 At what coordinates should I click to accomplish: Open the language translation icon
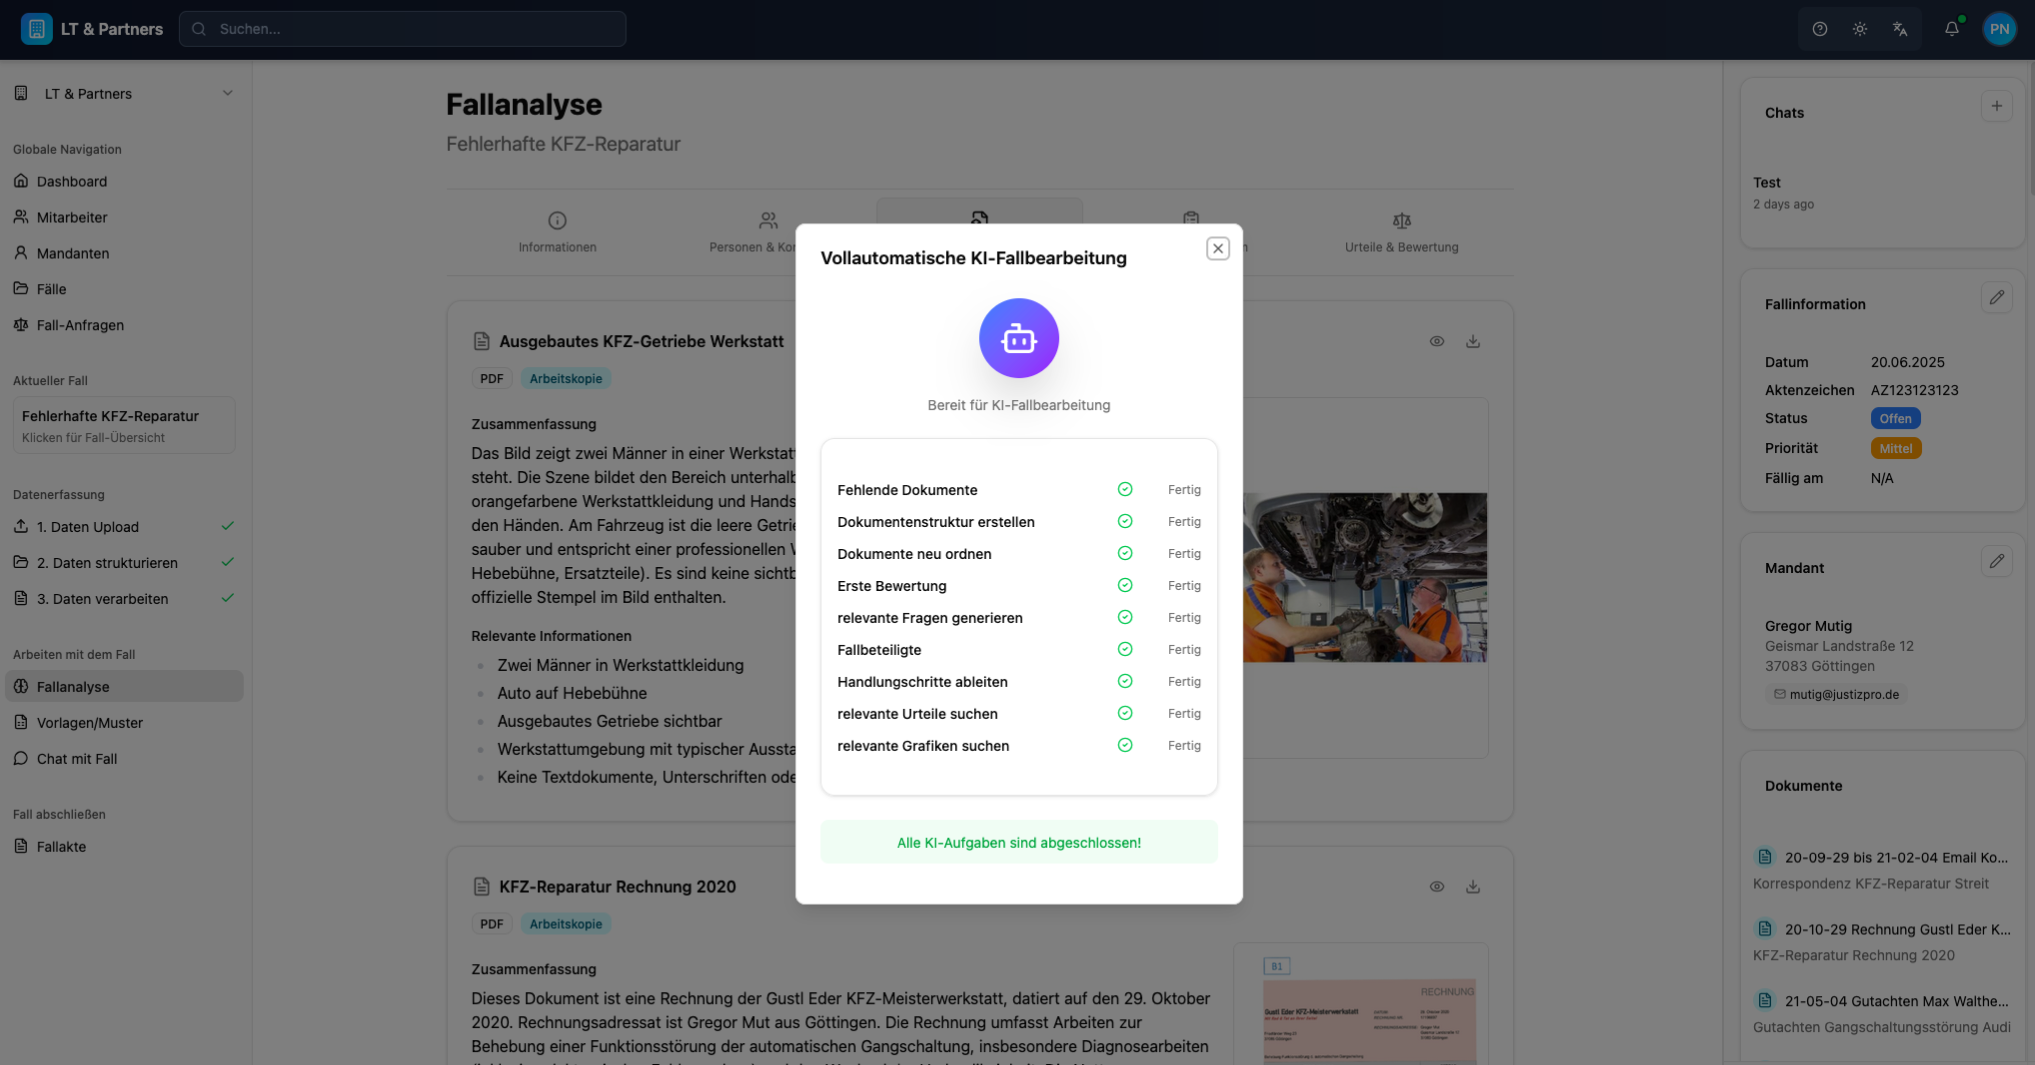point(1899,29)
